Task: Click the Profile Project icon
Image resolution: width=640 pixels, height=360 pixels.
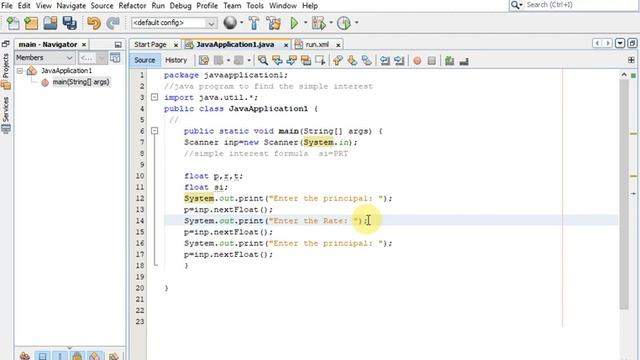Action: coord(344,23)
